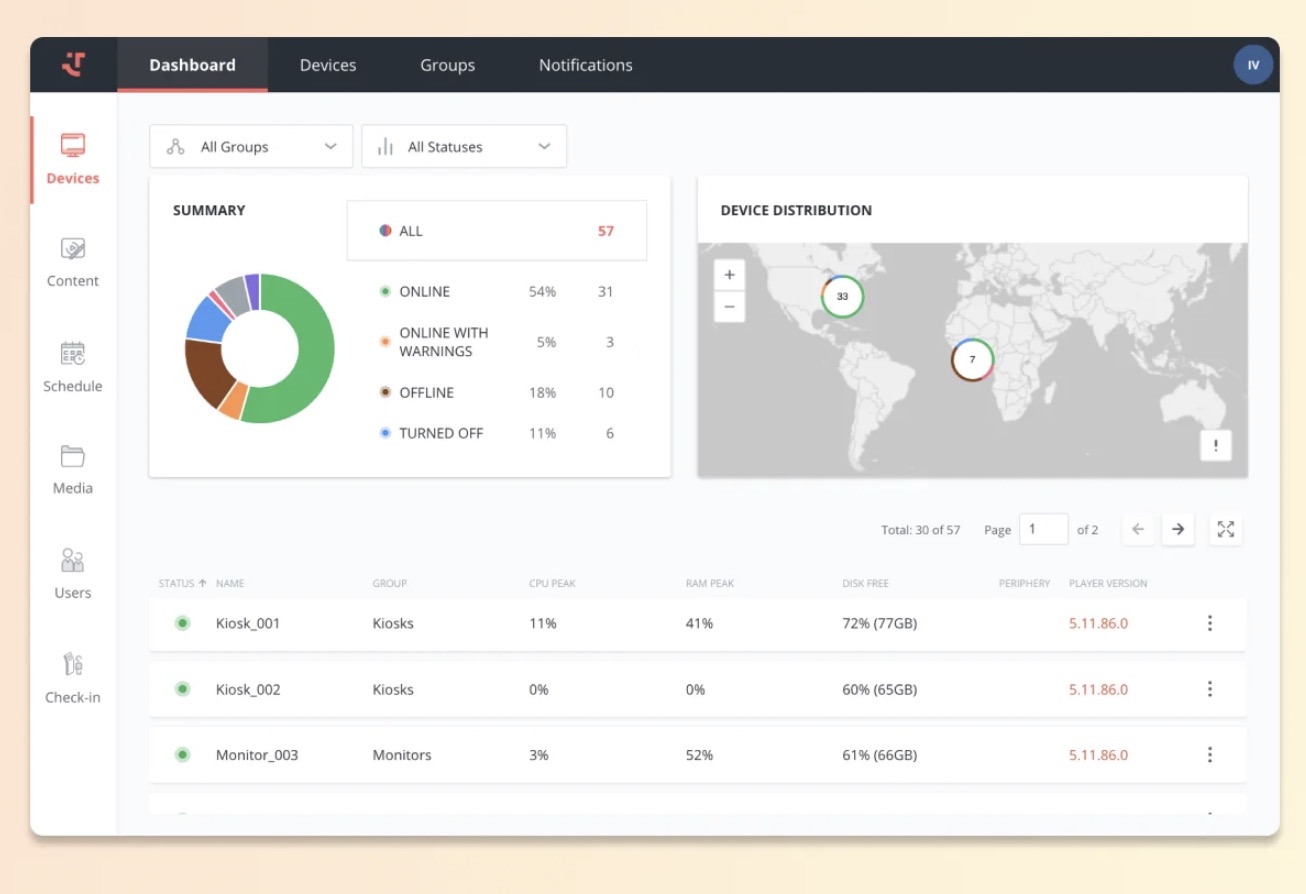Zoom in on the device map
Viewport: 1306px width, 894px height.
click(x=729, y=275)
